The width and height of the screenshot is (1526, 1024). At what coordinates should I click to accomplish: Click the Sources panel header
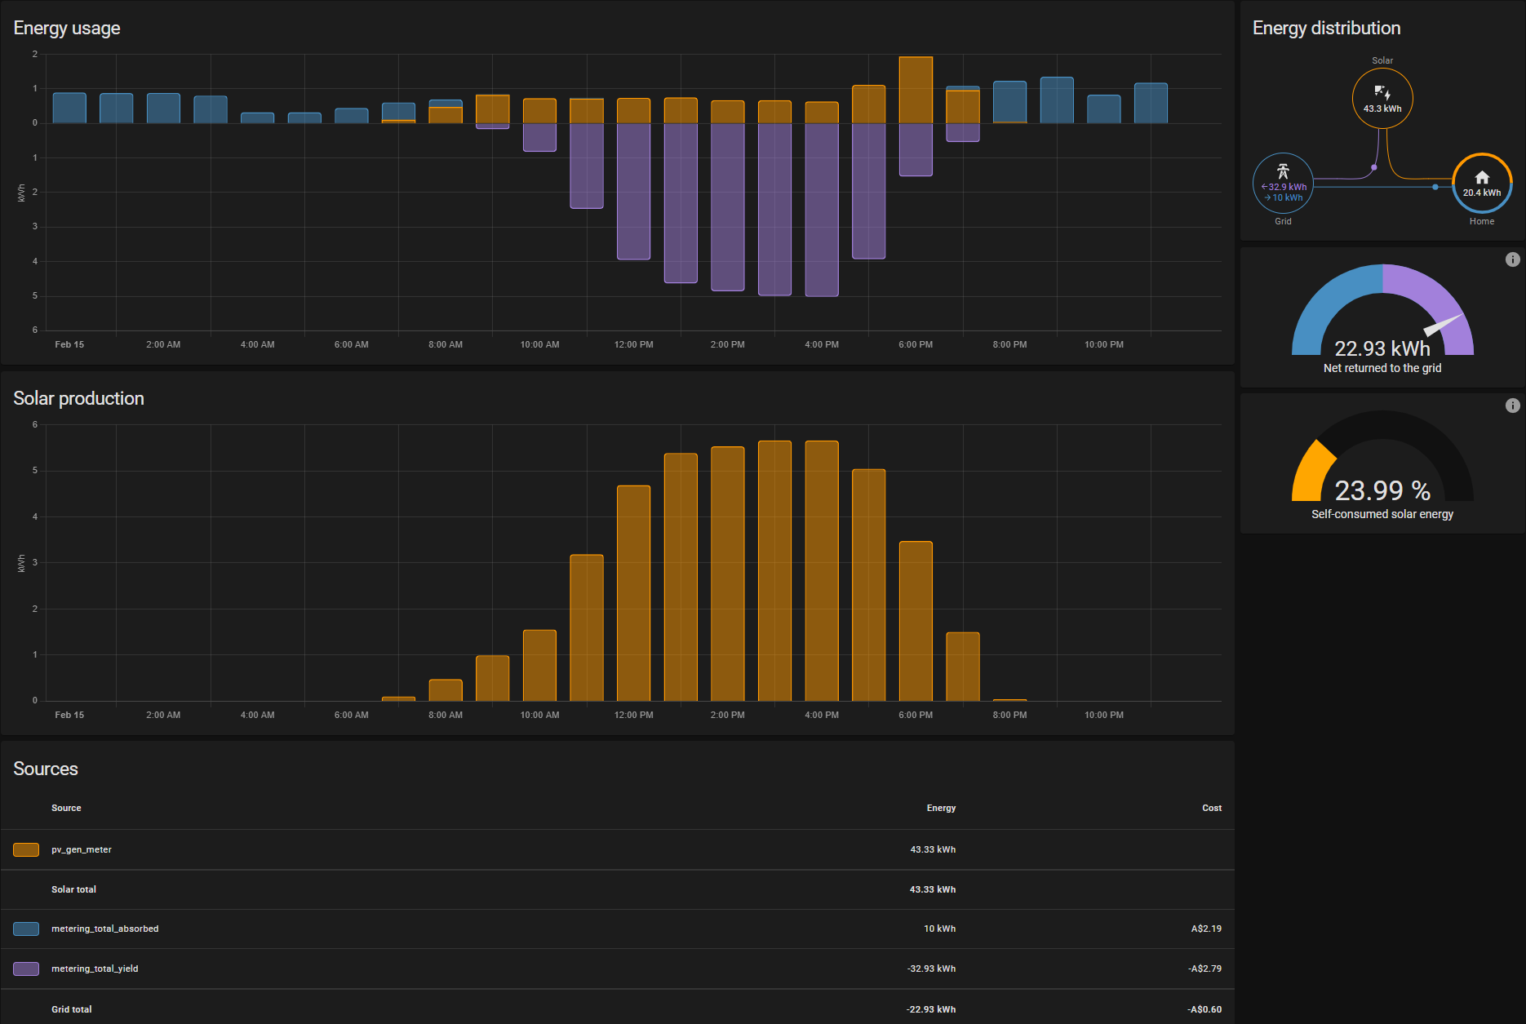[45, 769]
